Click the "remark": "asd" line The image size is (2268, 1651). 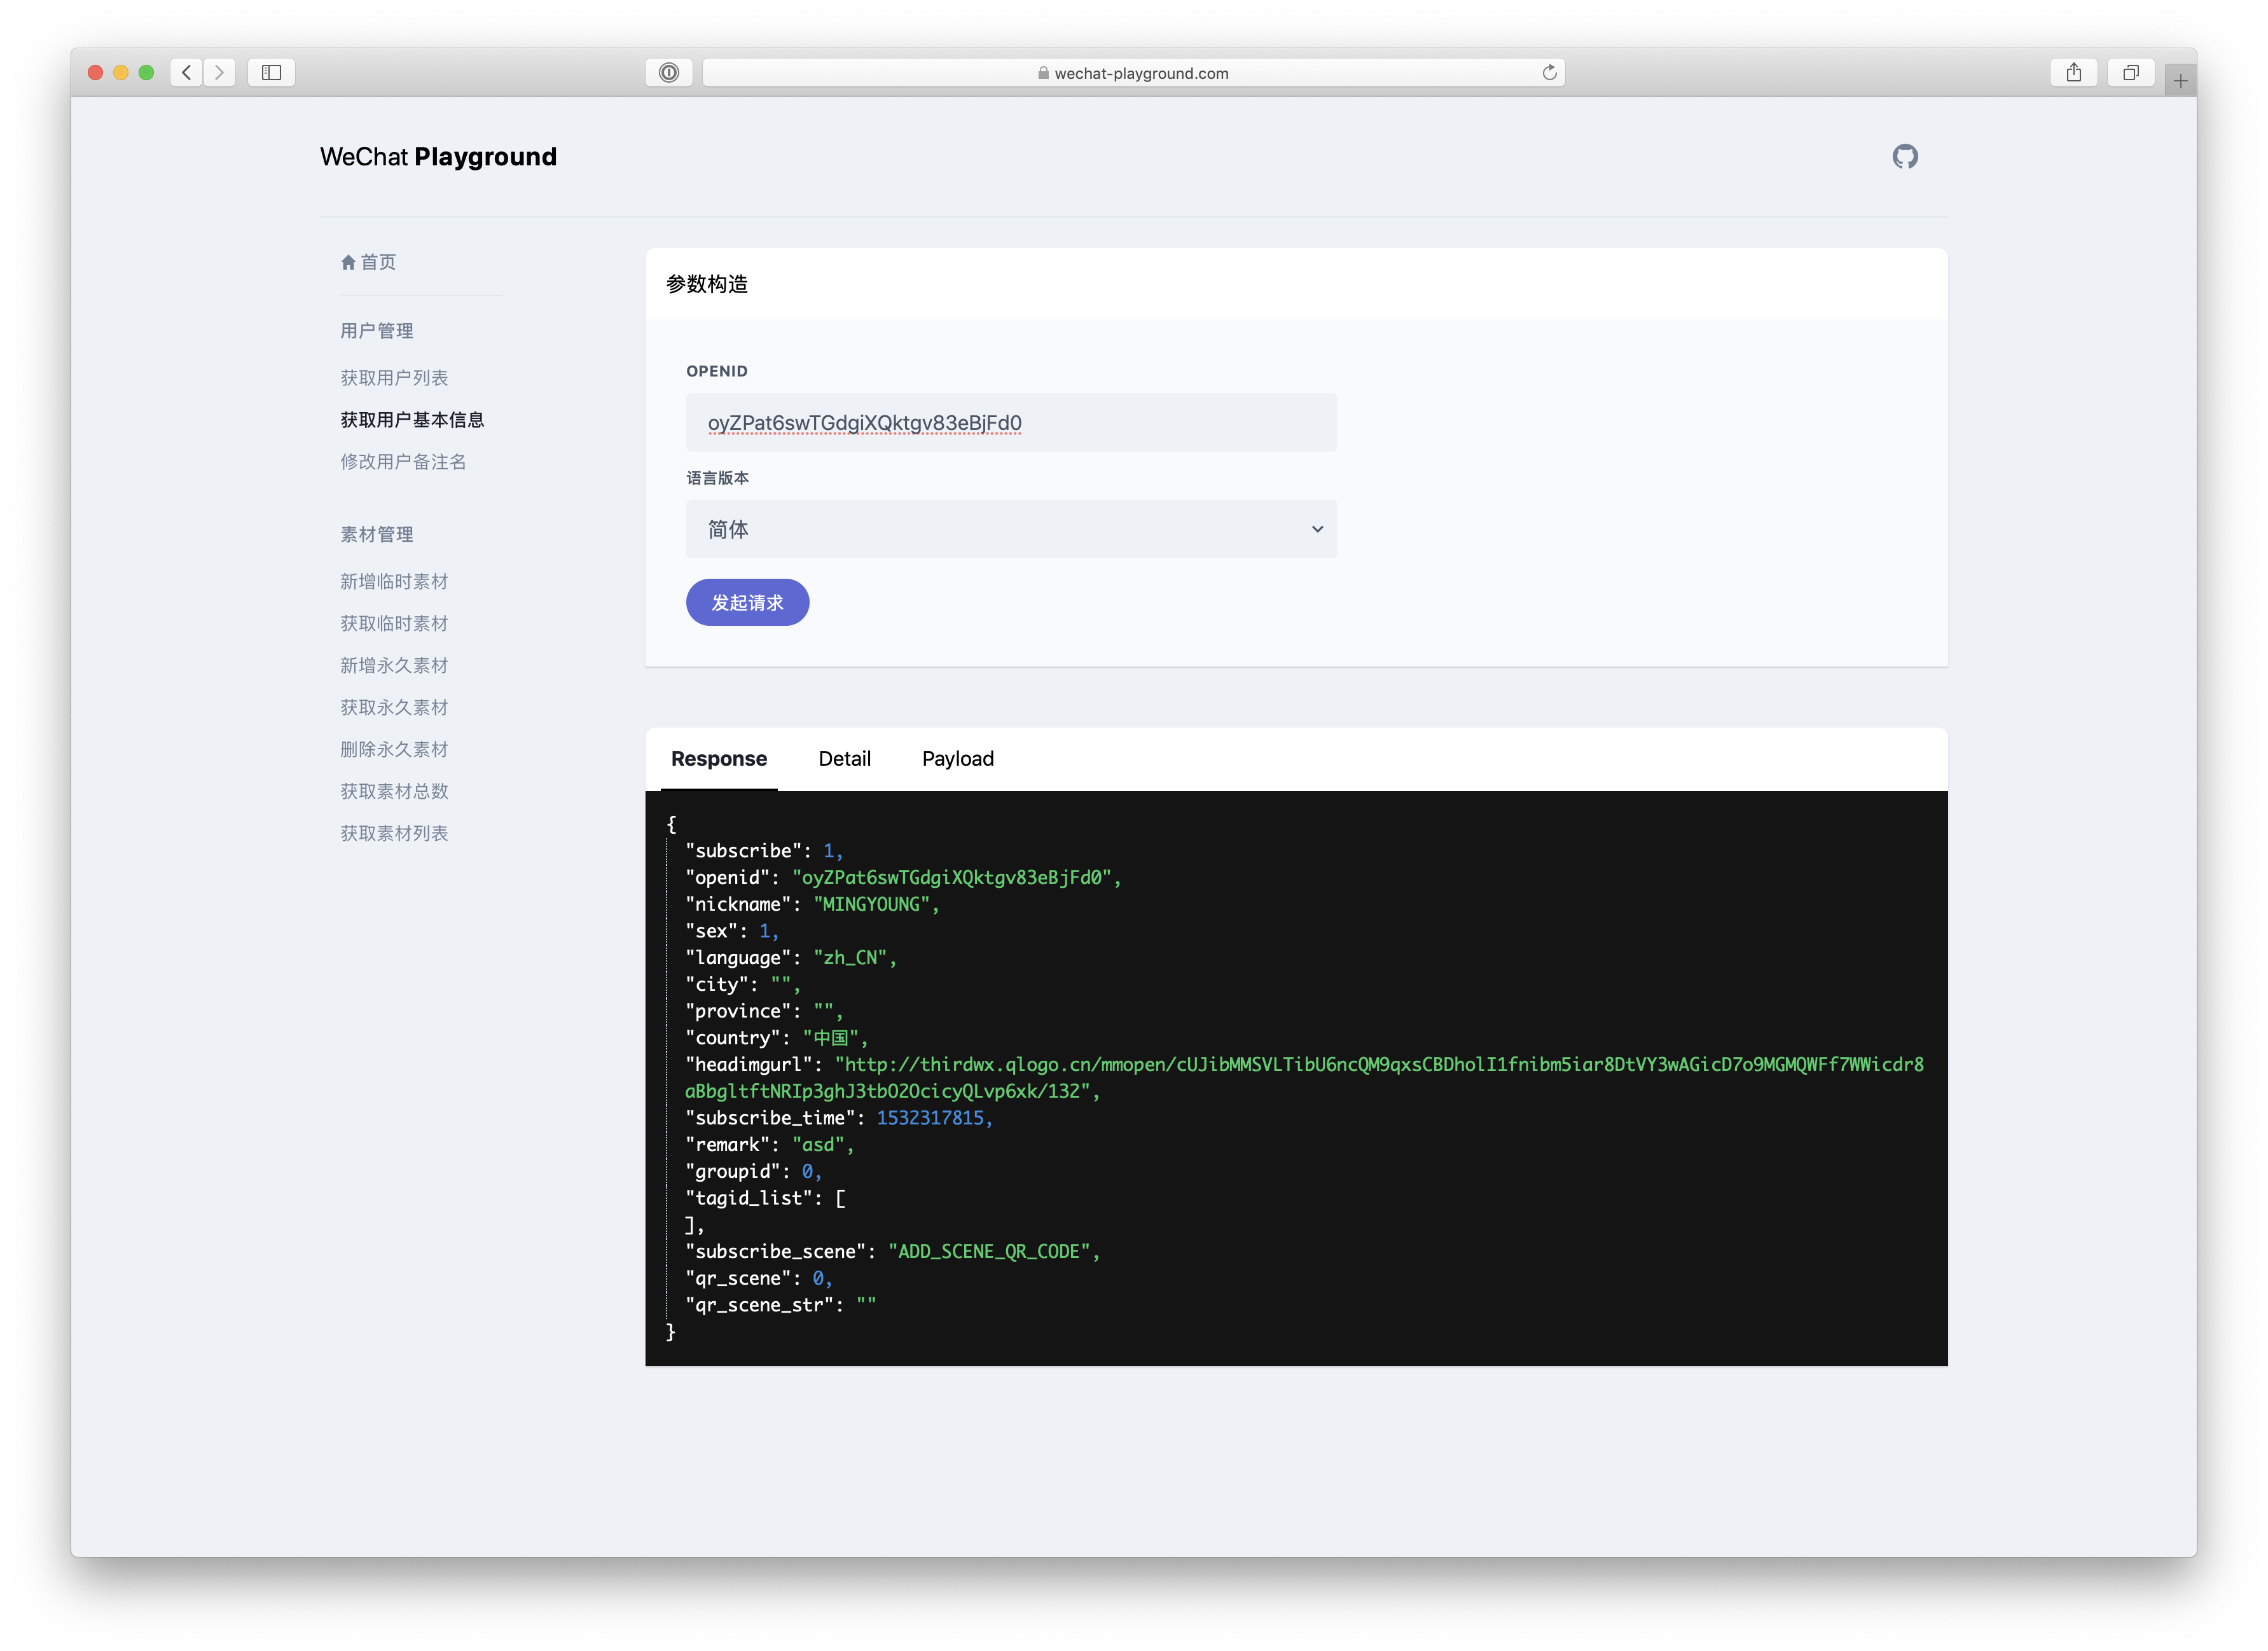pos(769,1144)
